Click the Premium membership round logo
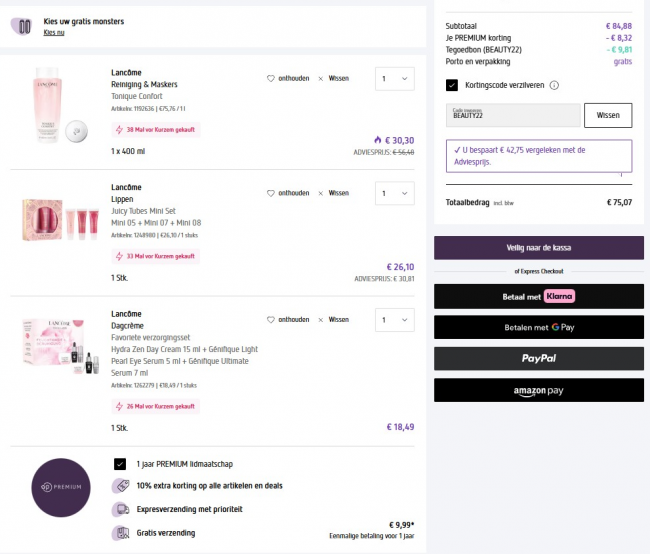Screen dimensions: 650x554 coord(60,487)
